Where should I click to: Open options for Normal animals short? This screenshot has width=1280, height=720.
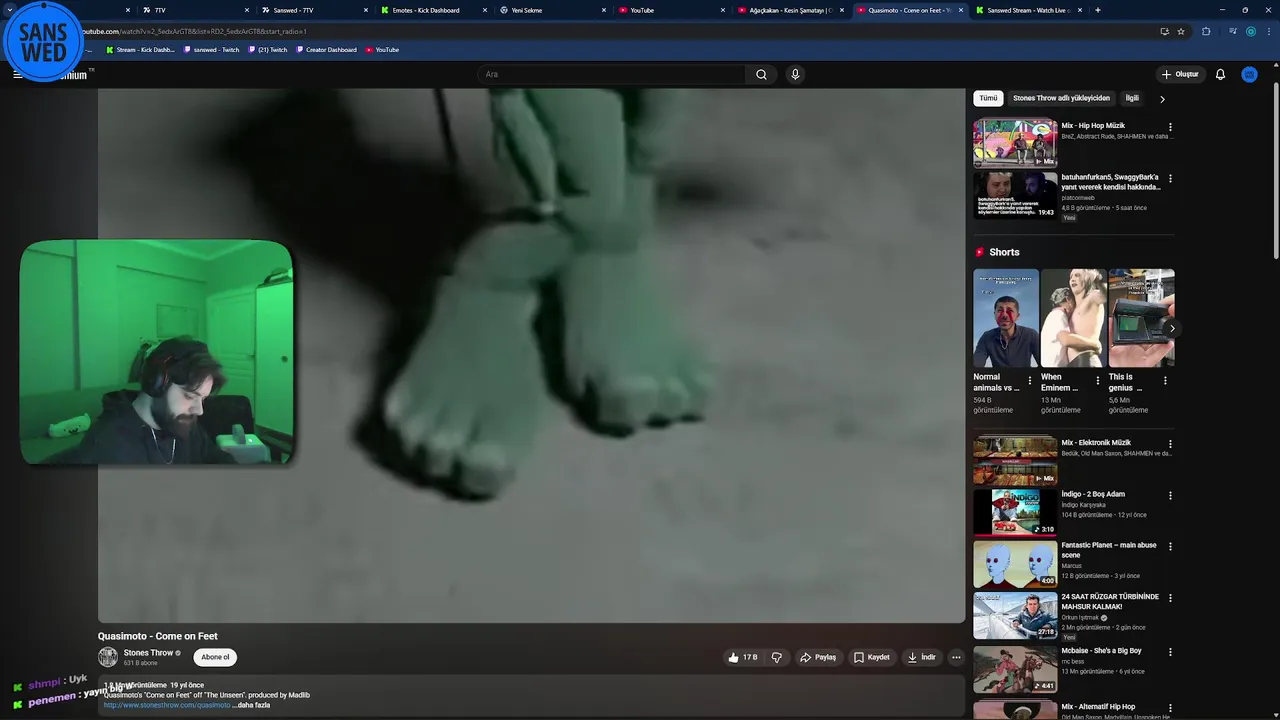pyautogui.click(x=1030, y=380)
